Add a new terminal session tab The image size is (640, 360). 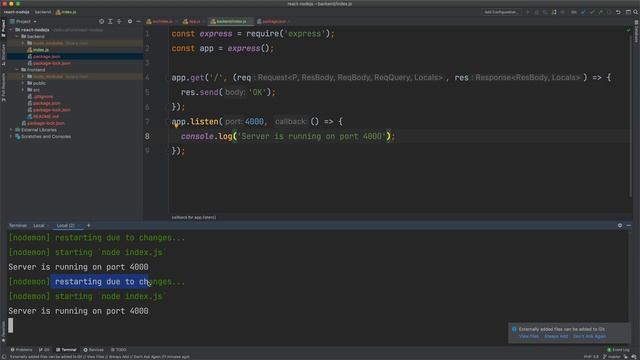(x=89, y=225)
